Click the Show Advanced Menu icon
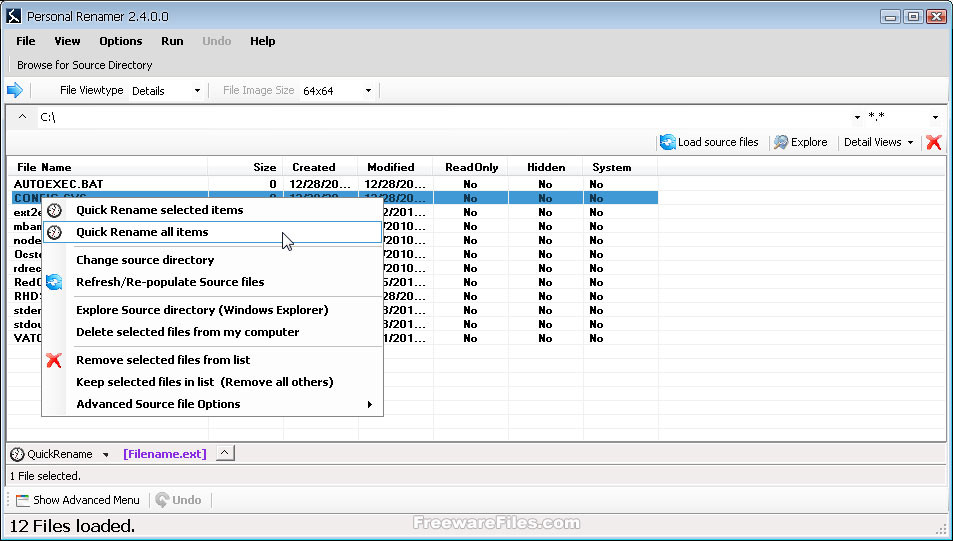This screenshot has width=953, height=541. 22,500
